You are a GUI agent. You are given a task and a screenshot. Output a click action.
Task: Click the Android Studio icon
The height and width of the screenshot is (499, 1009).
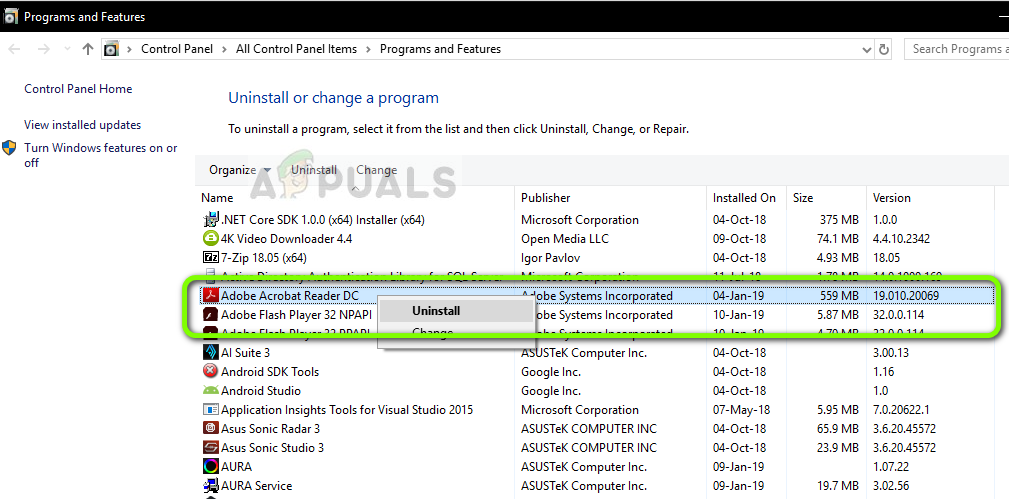(211, 391)
